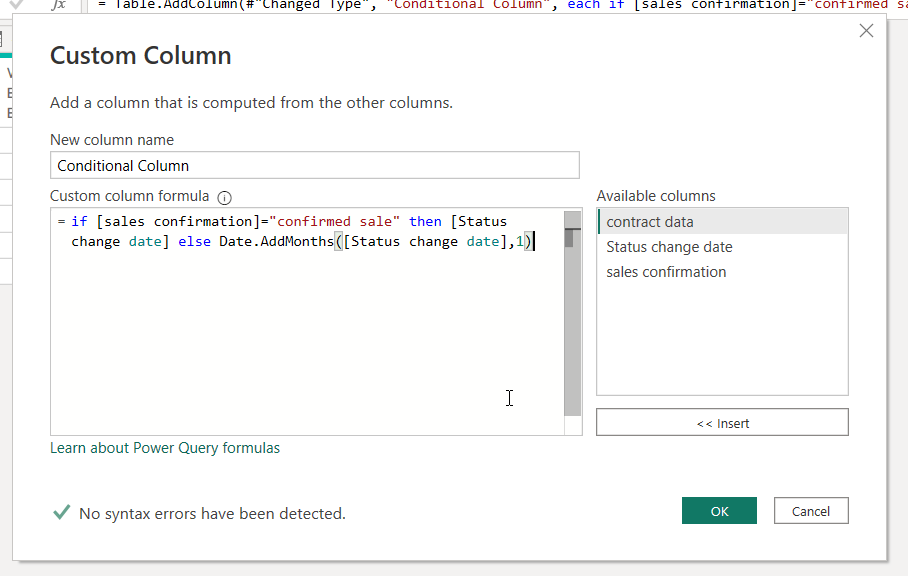
Task: Click the fx icon in formula bar
Action: (x=58, y=5)
